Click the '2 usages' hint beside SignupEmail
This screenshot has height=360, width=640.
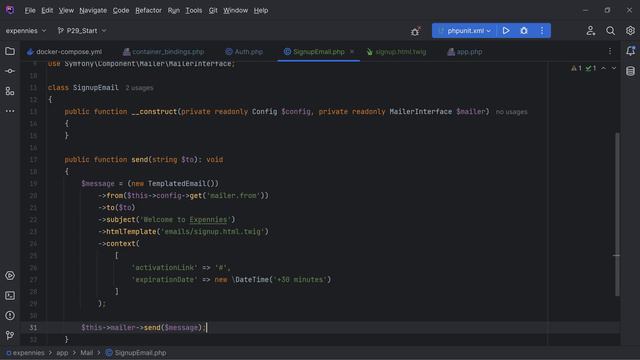click(x=139, y=88)
